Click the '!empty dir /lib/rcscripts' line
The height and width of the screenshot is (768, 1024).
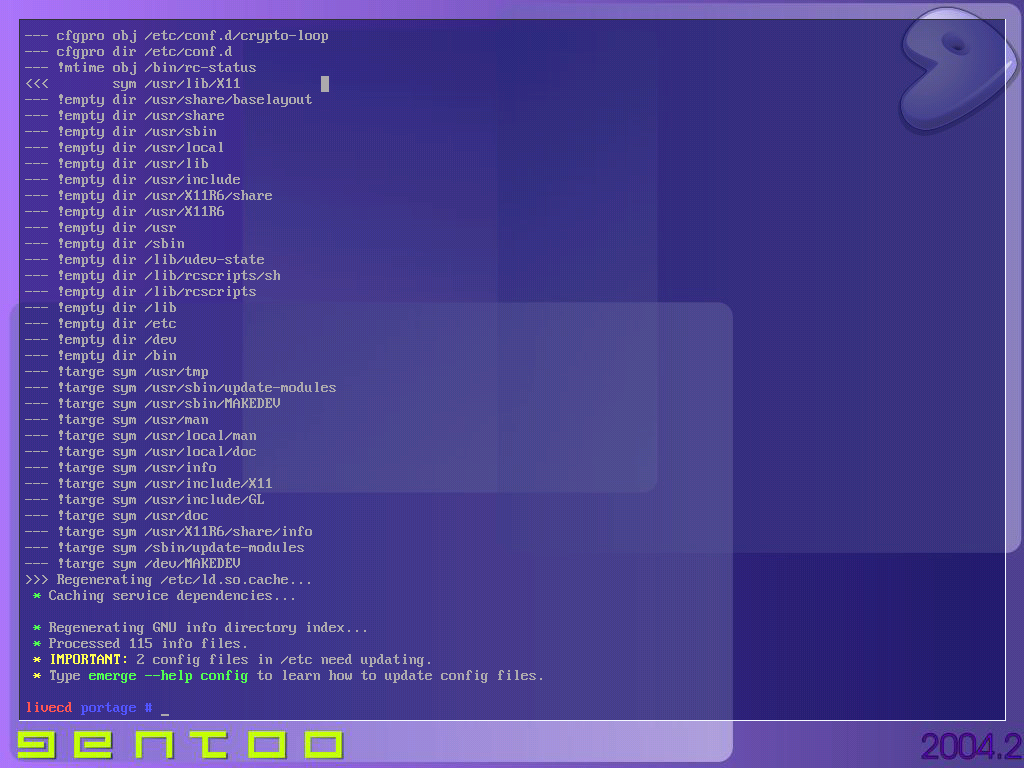tap(140, 292)
